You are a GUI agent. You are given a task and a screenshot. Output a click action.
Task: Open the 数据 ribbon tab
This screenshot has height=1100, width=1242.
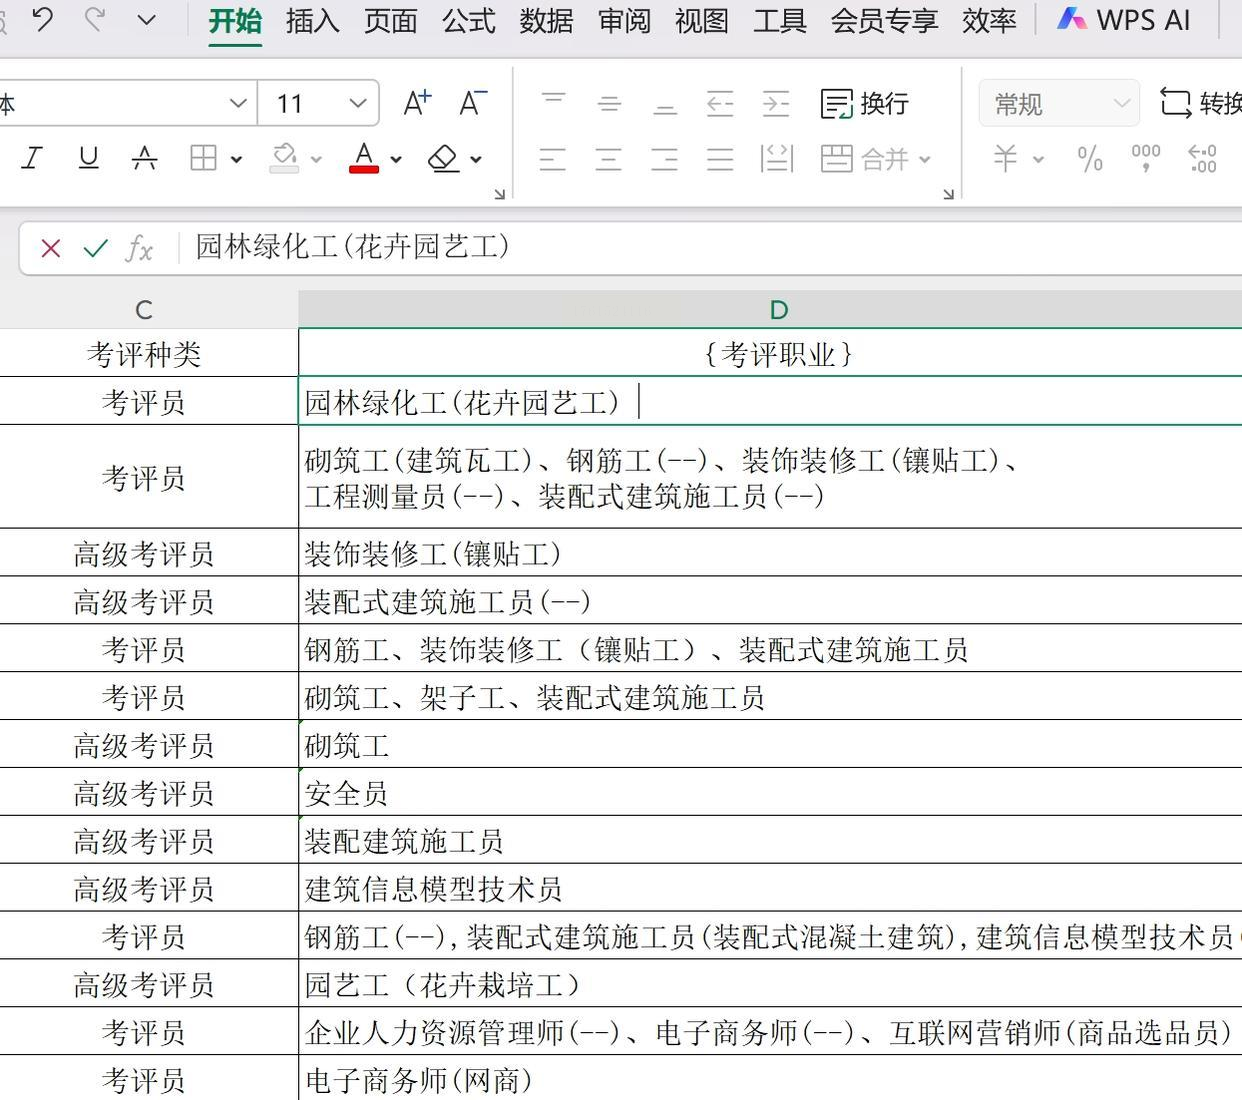[x=546, y=21]
